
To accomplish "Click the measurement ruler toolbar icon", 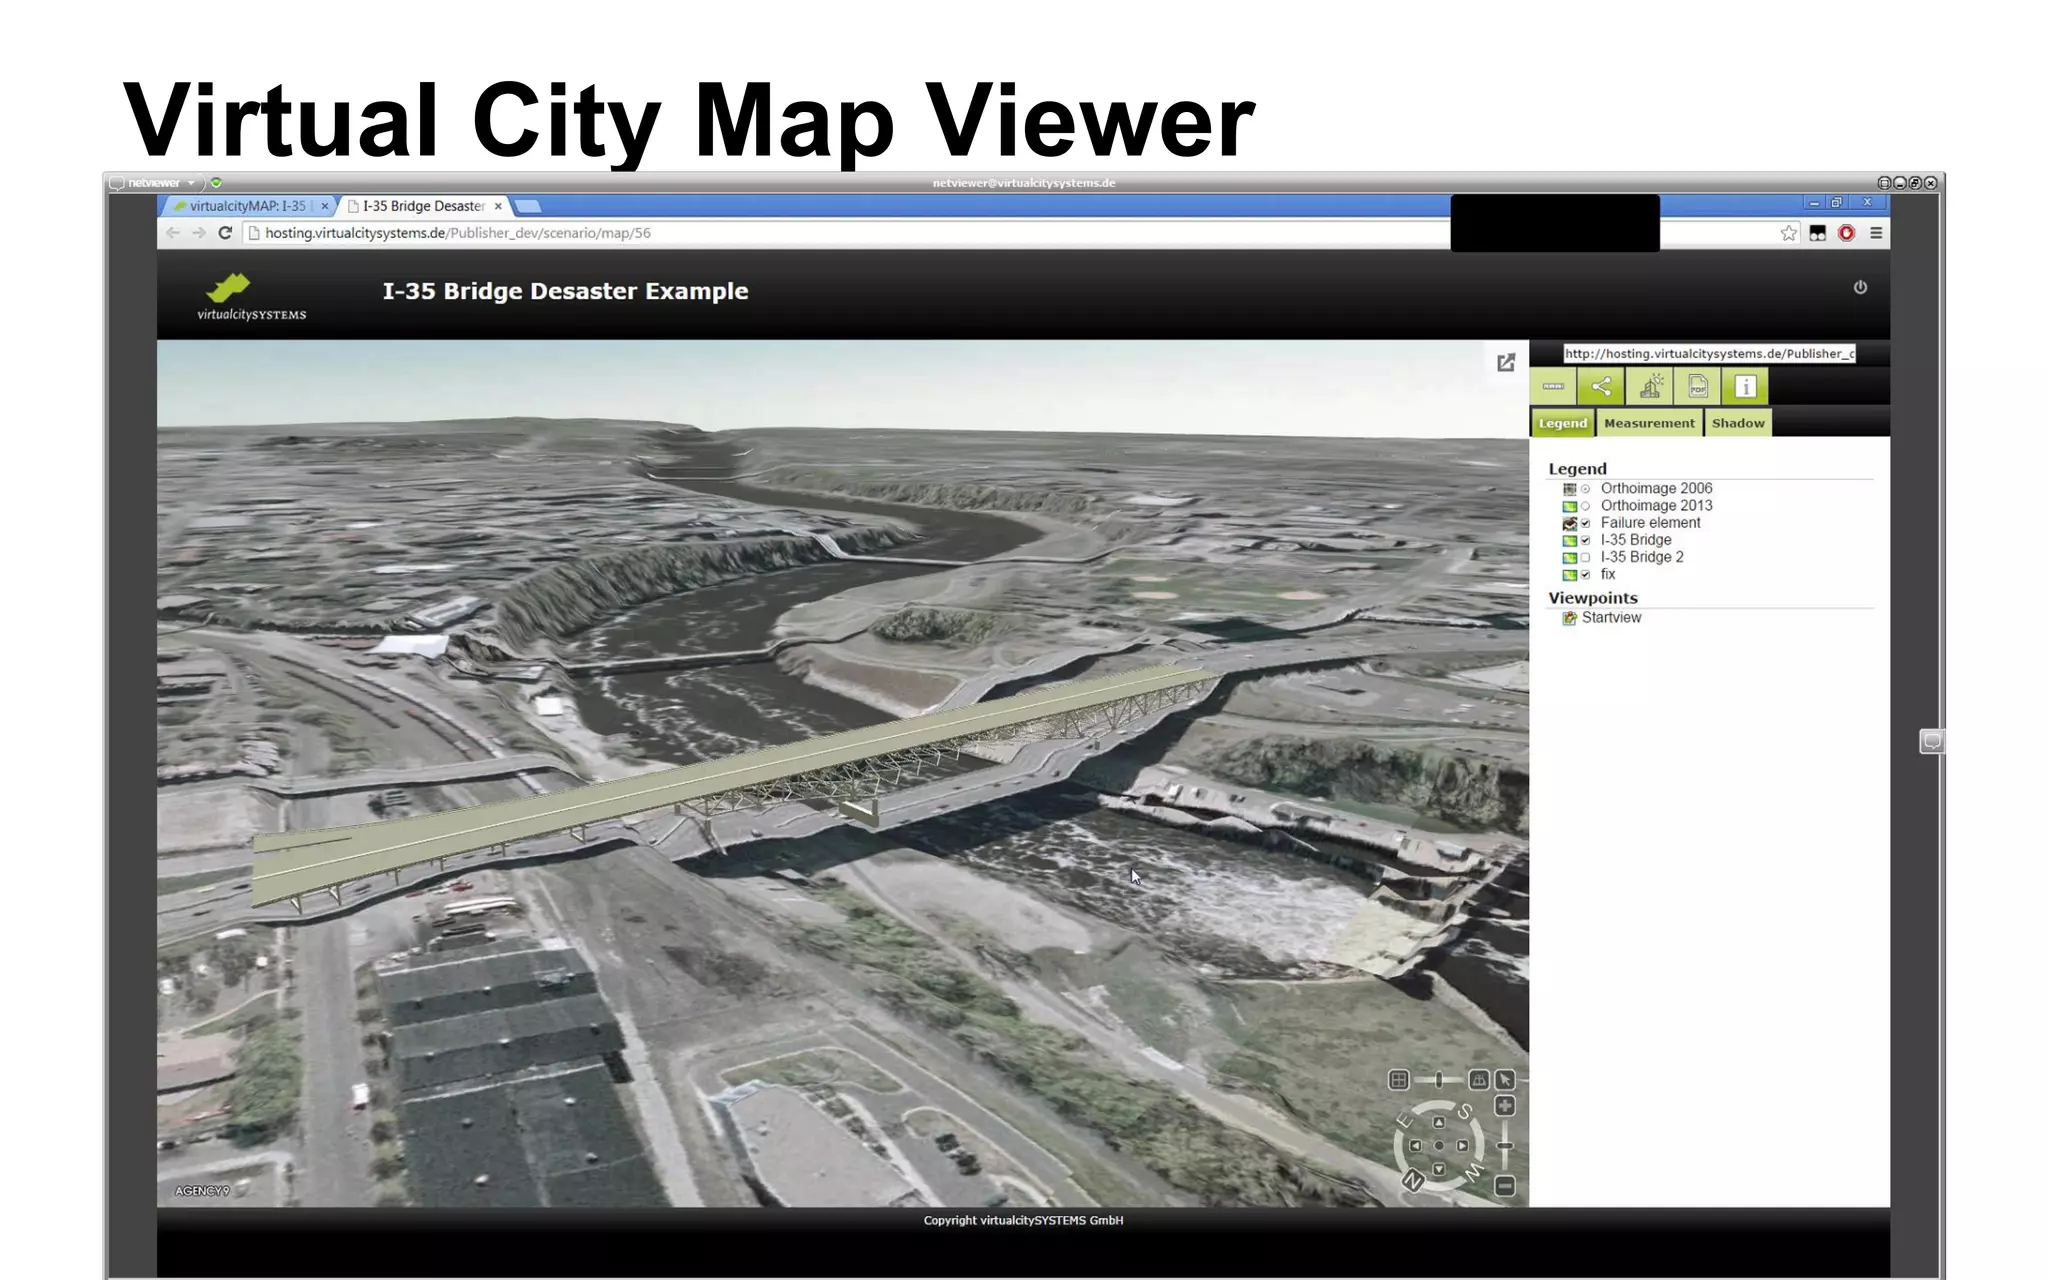I will [x=1553, y=386].
